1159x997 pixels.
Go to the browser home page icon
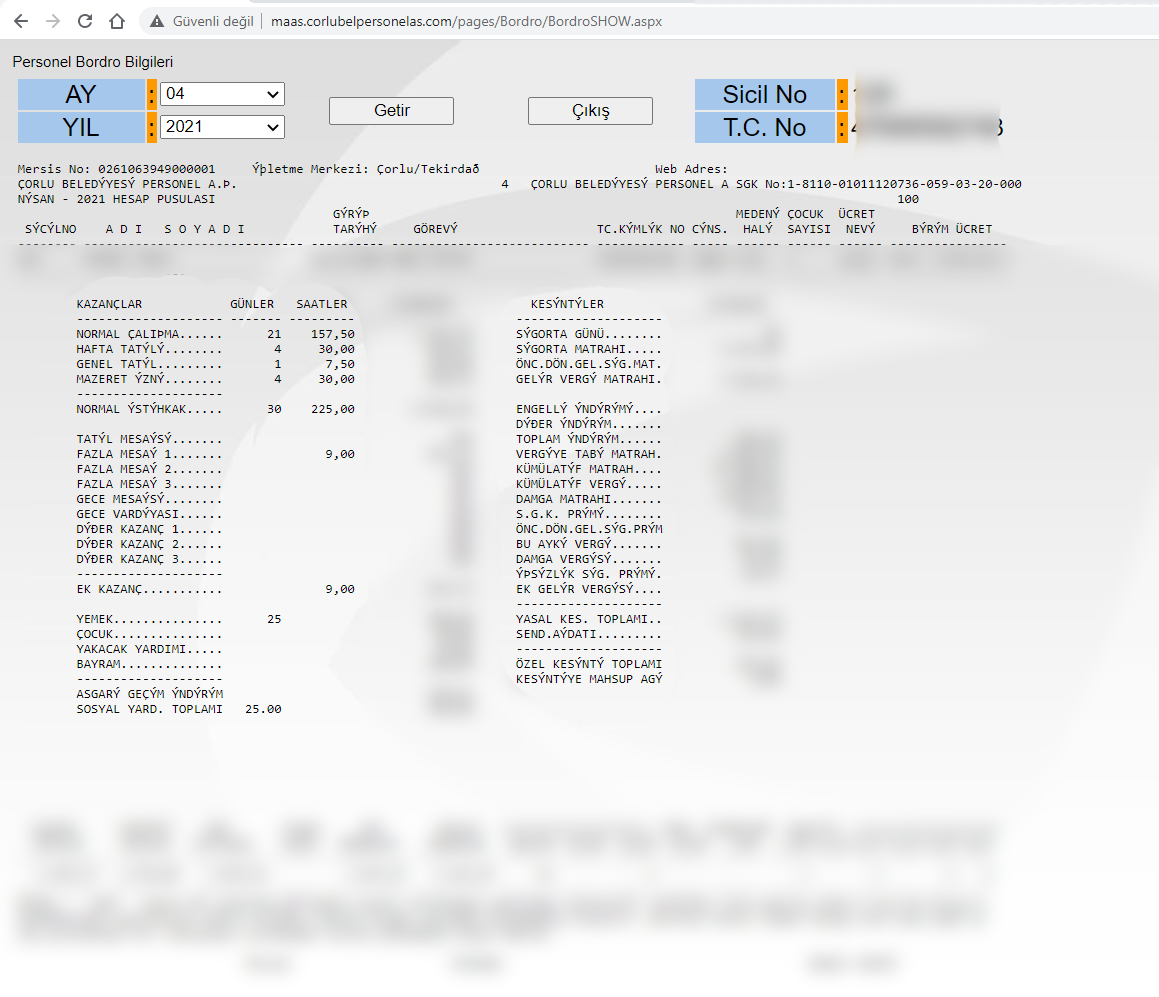point(117,21)
